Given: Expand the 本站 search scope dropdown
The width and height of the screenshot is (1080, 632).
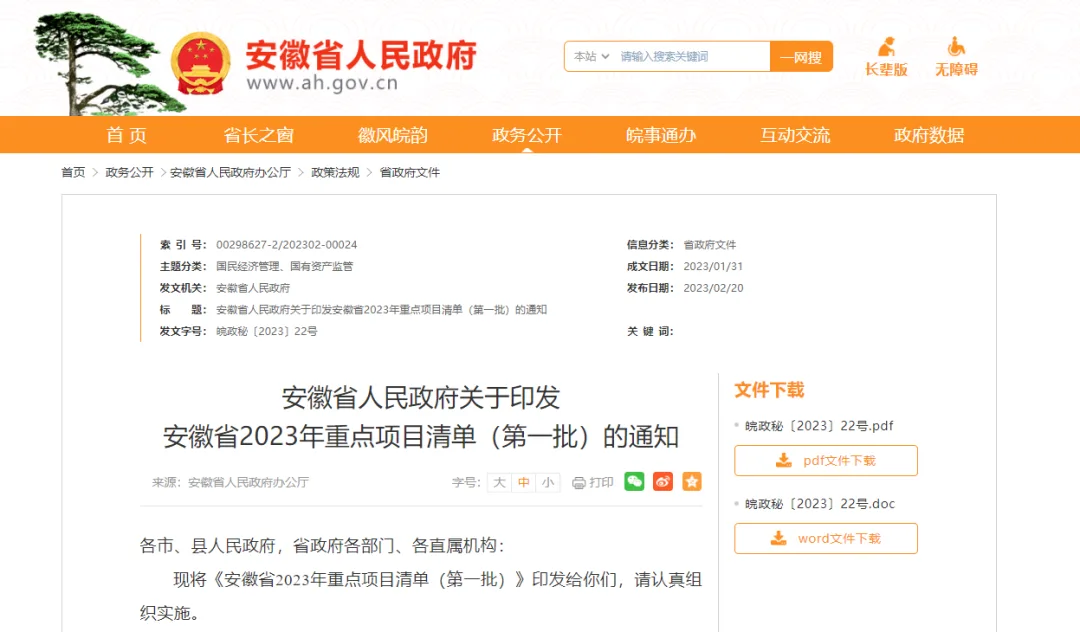Looking at the screenshot, I should point(592,56).
